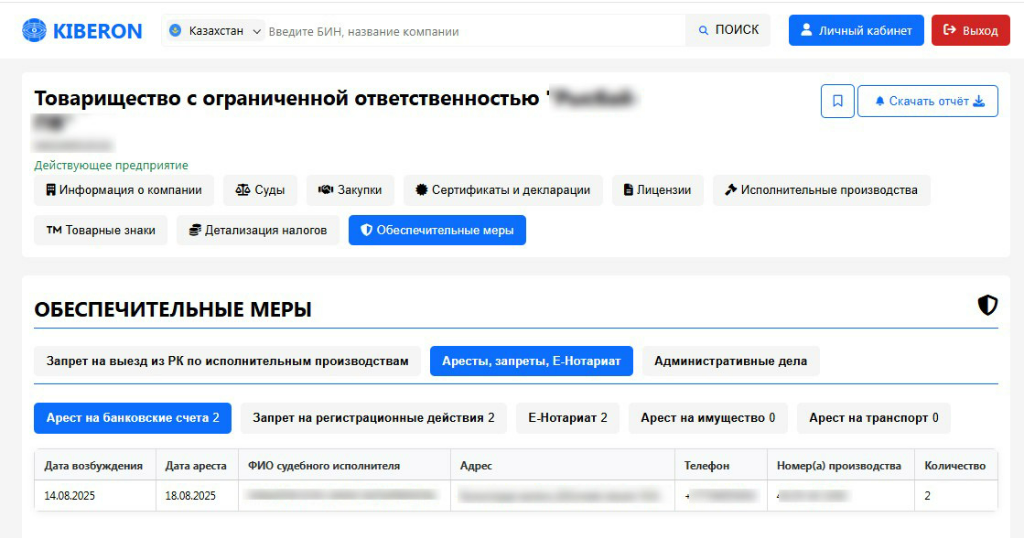Select Запрет на выезд из РК tab
Image resolution: width=1024 pixels, height=538 pixels.
pyautogui.click(x=227, y=361)
